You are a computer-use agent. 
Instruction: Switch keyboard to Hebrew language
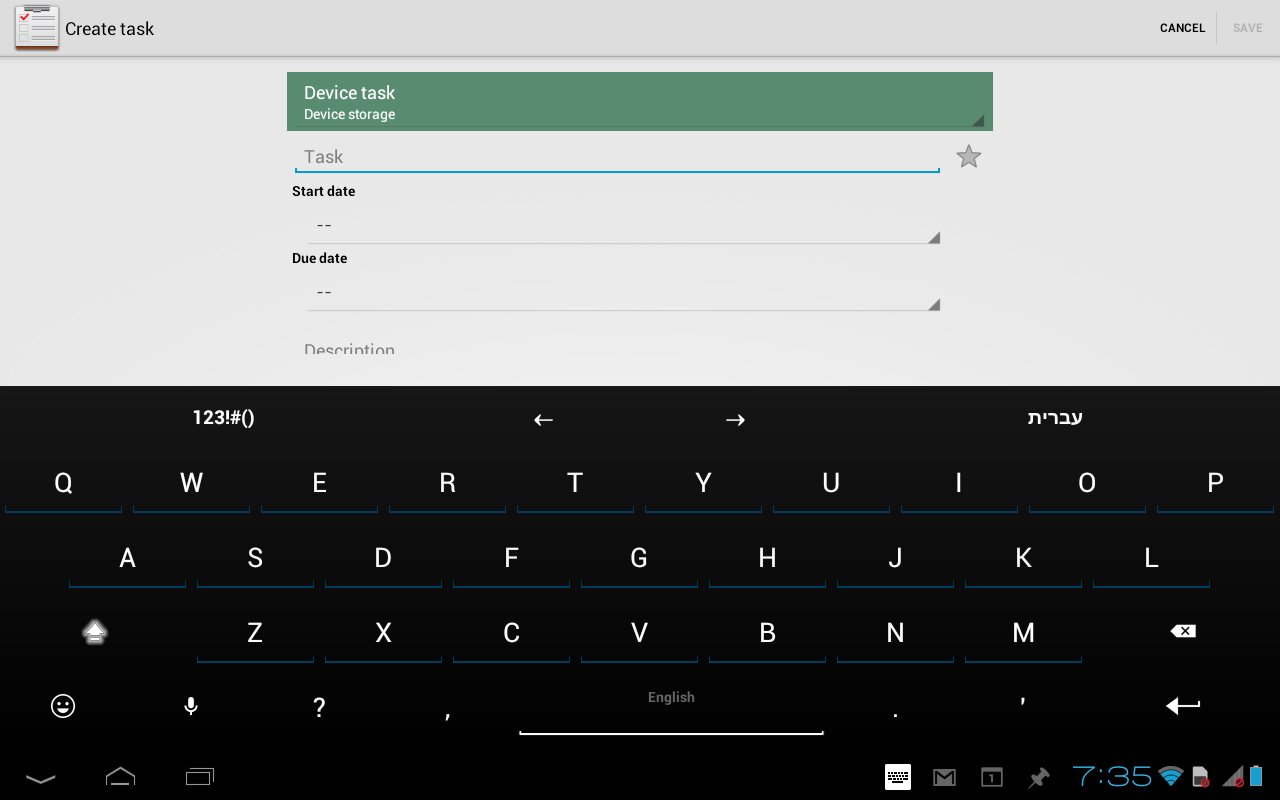(1055, 418)
